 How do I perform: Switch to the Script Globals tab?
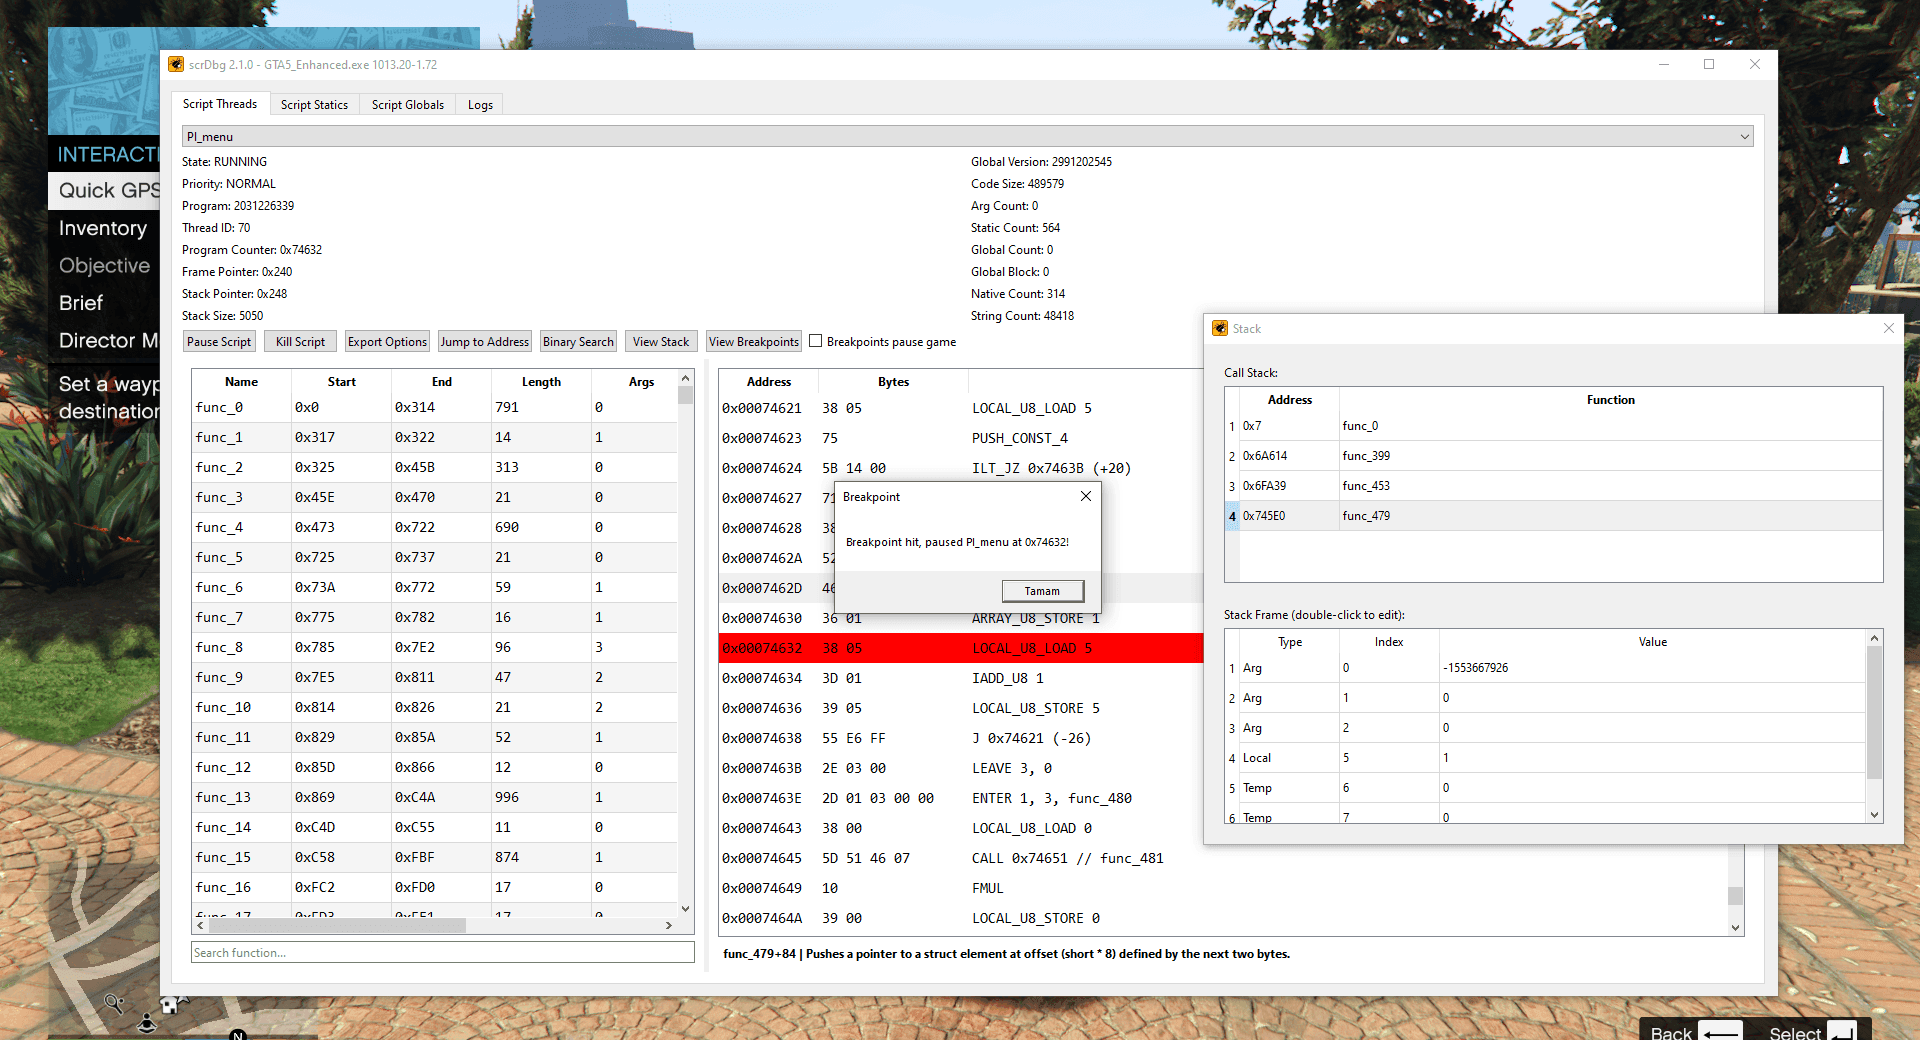click(407, 104)
